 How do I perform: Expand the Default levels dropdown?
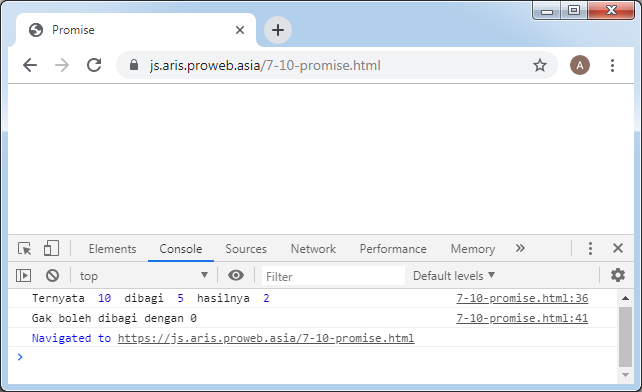pyautogui.click(x=454, y=276)
